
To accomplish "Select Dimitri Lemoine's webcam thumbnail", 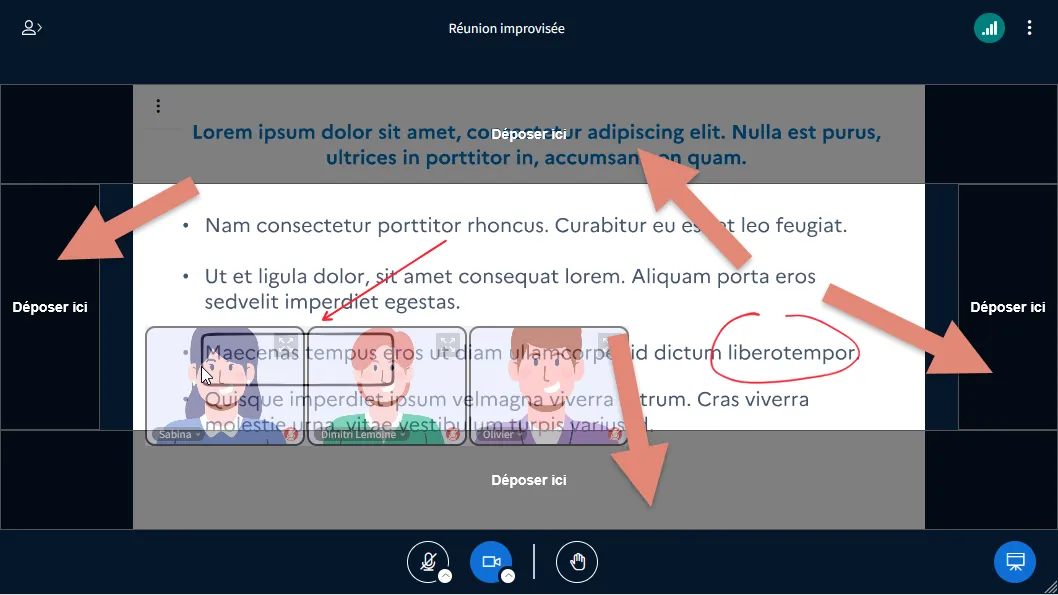I will coord(387,386).
